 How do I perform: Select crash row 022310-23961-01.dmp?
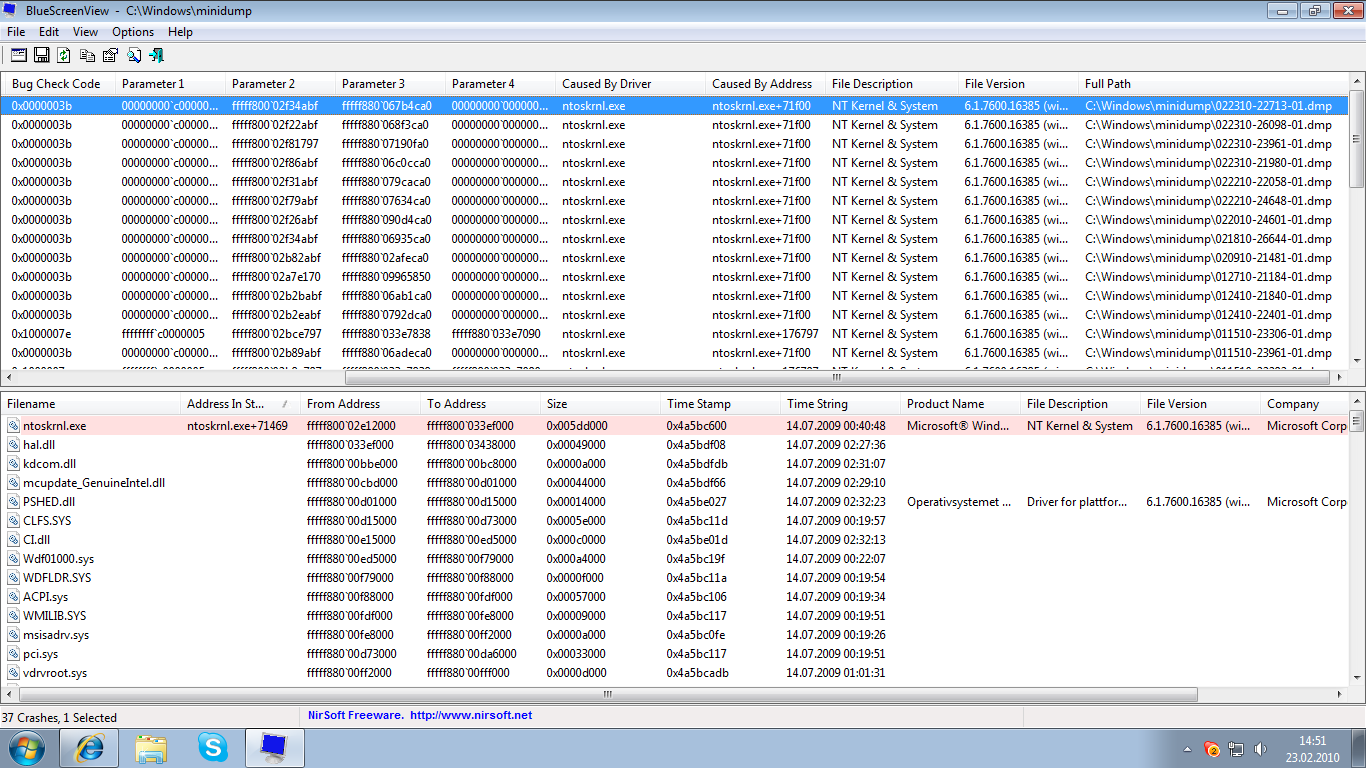tap(675, 144)
